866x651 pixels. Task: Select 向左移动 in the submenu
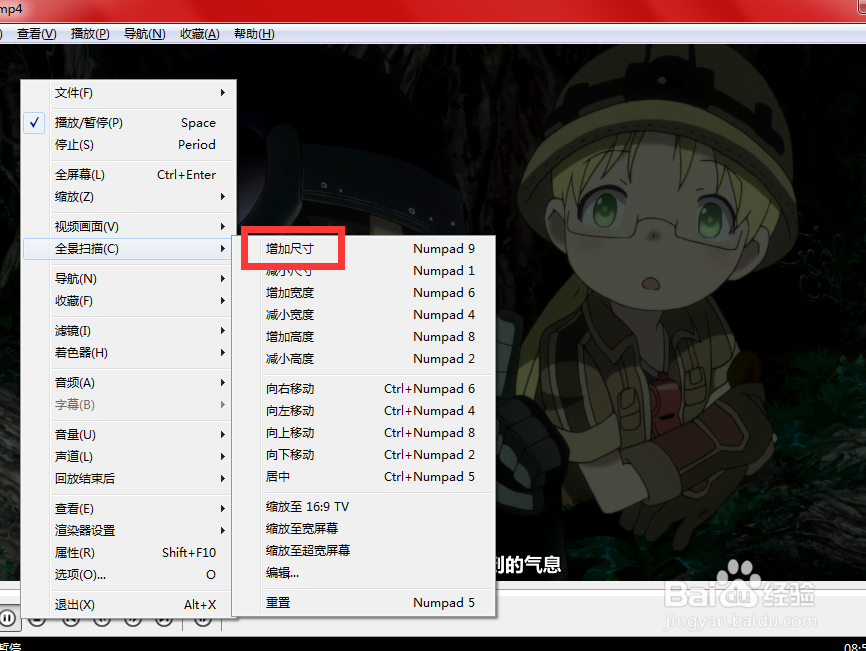click(363, 411)
